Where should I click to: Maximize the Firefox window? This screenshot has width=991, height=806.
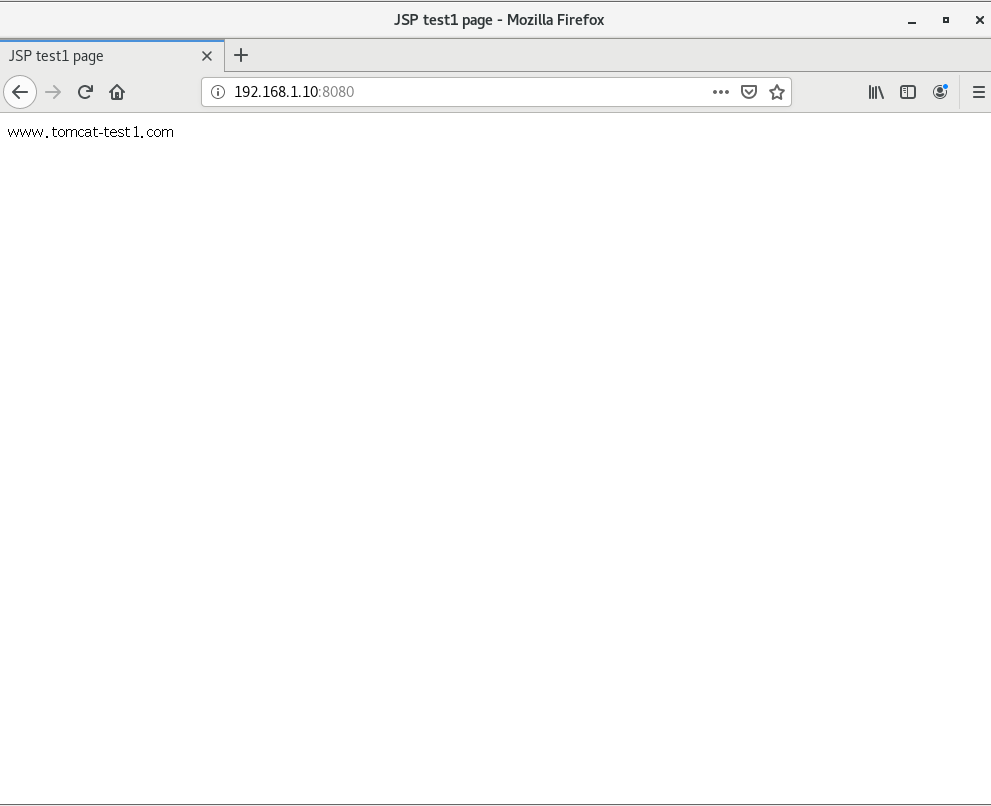pos(946,20)
